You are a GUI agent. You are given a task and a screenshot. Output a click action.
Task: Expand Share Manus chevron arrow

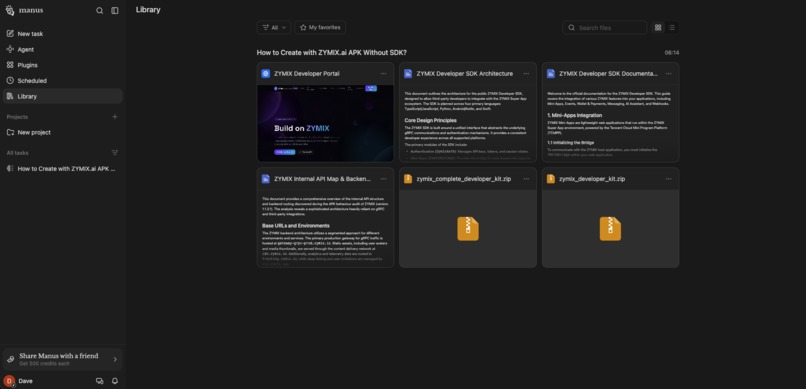115,359
